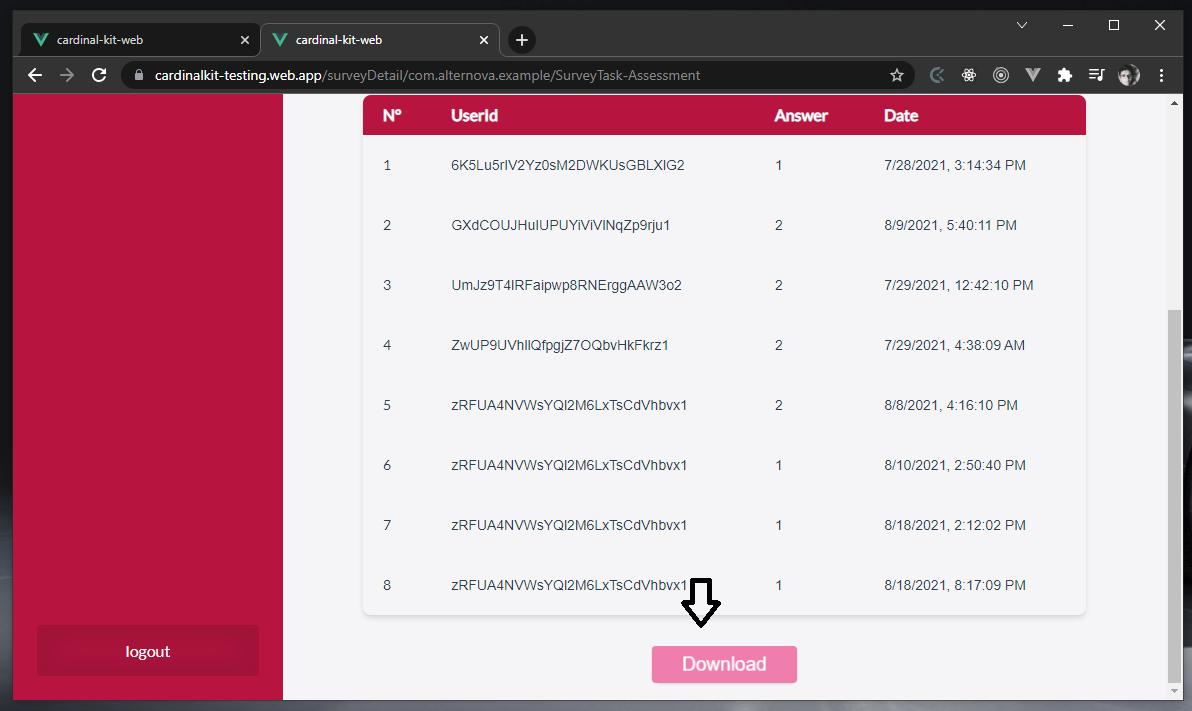Select UserId GXdCOUJHuIUPUYiViVlNqZp9rju1 in row 2
The height and width of the screenshot is (711, 1192).
pos(560,225)
